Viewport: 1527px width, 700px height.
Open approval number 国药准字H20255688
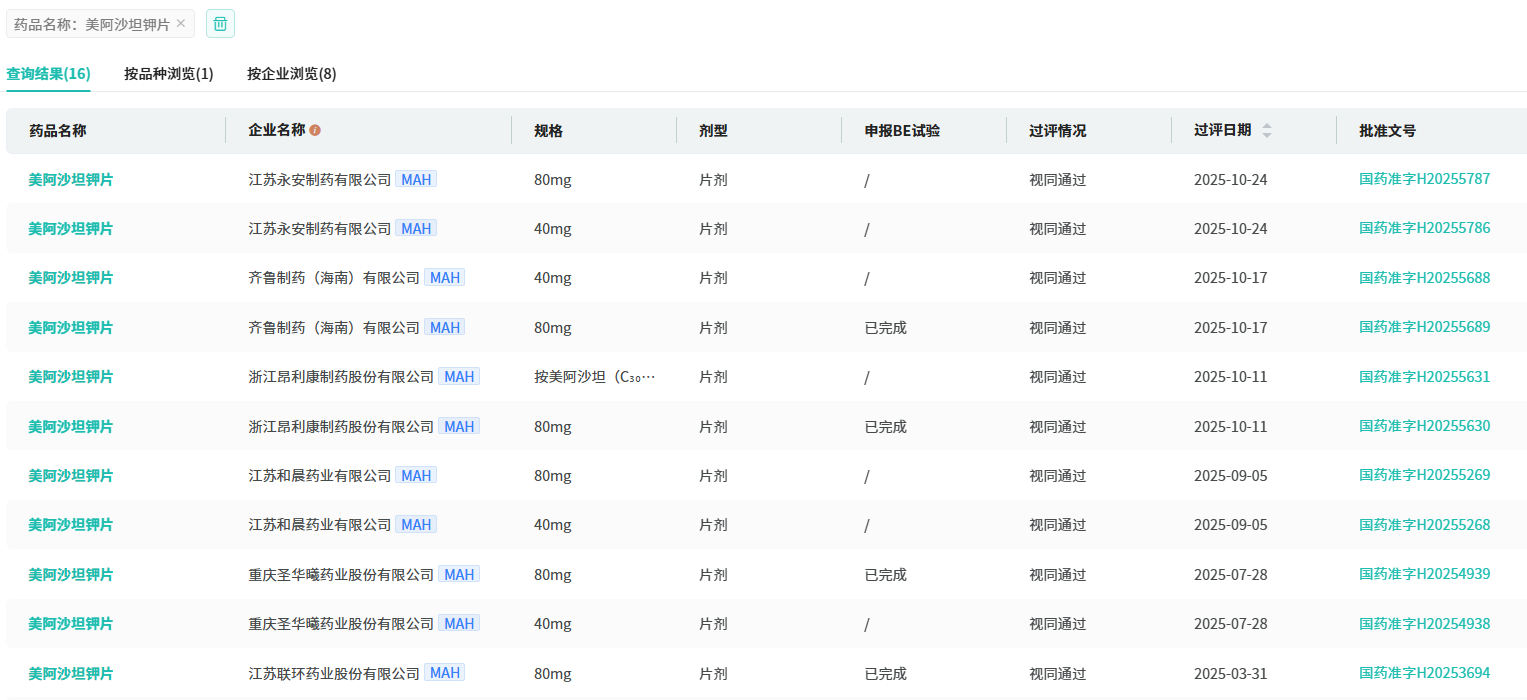tap(1424, 278)
